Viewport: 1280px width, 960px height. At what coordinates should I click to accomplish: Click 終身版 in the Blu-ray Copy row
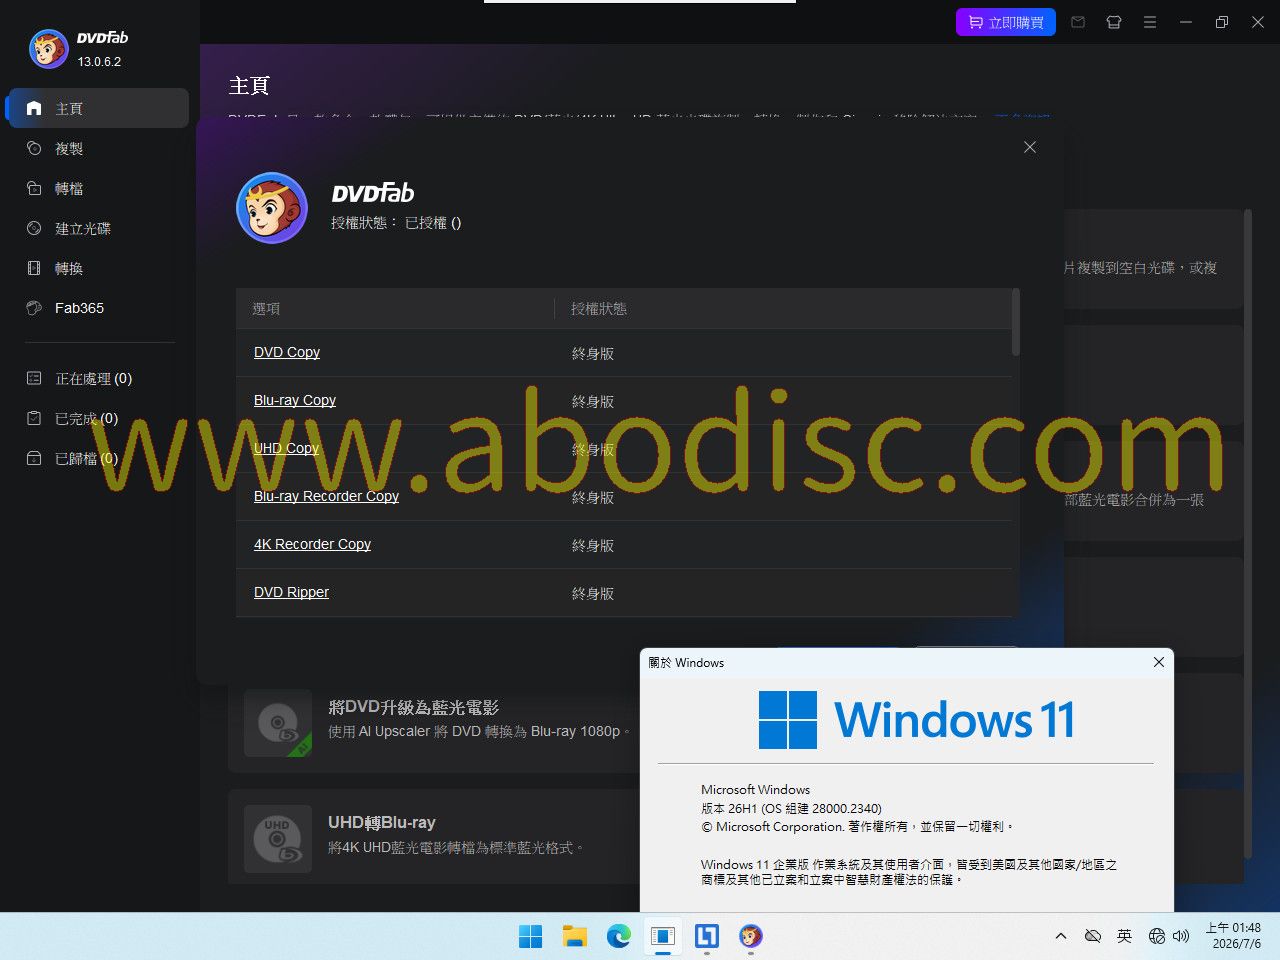click(593, 401)
